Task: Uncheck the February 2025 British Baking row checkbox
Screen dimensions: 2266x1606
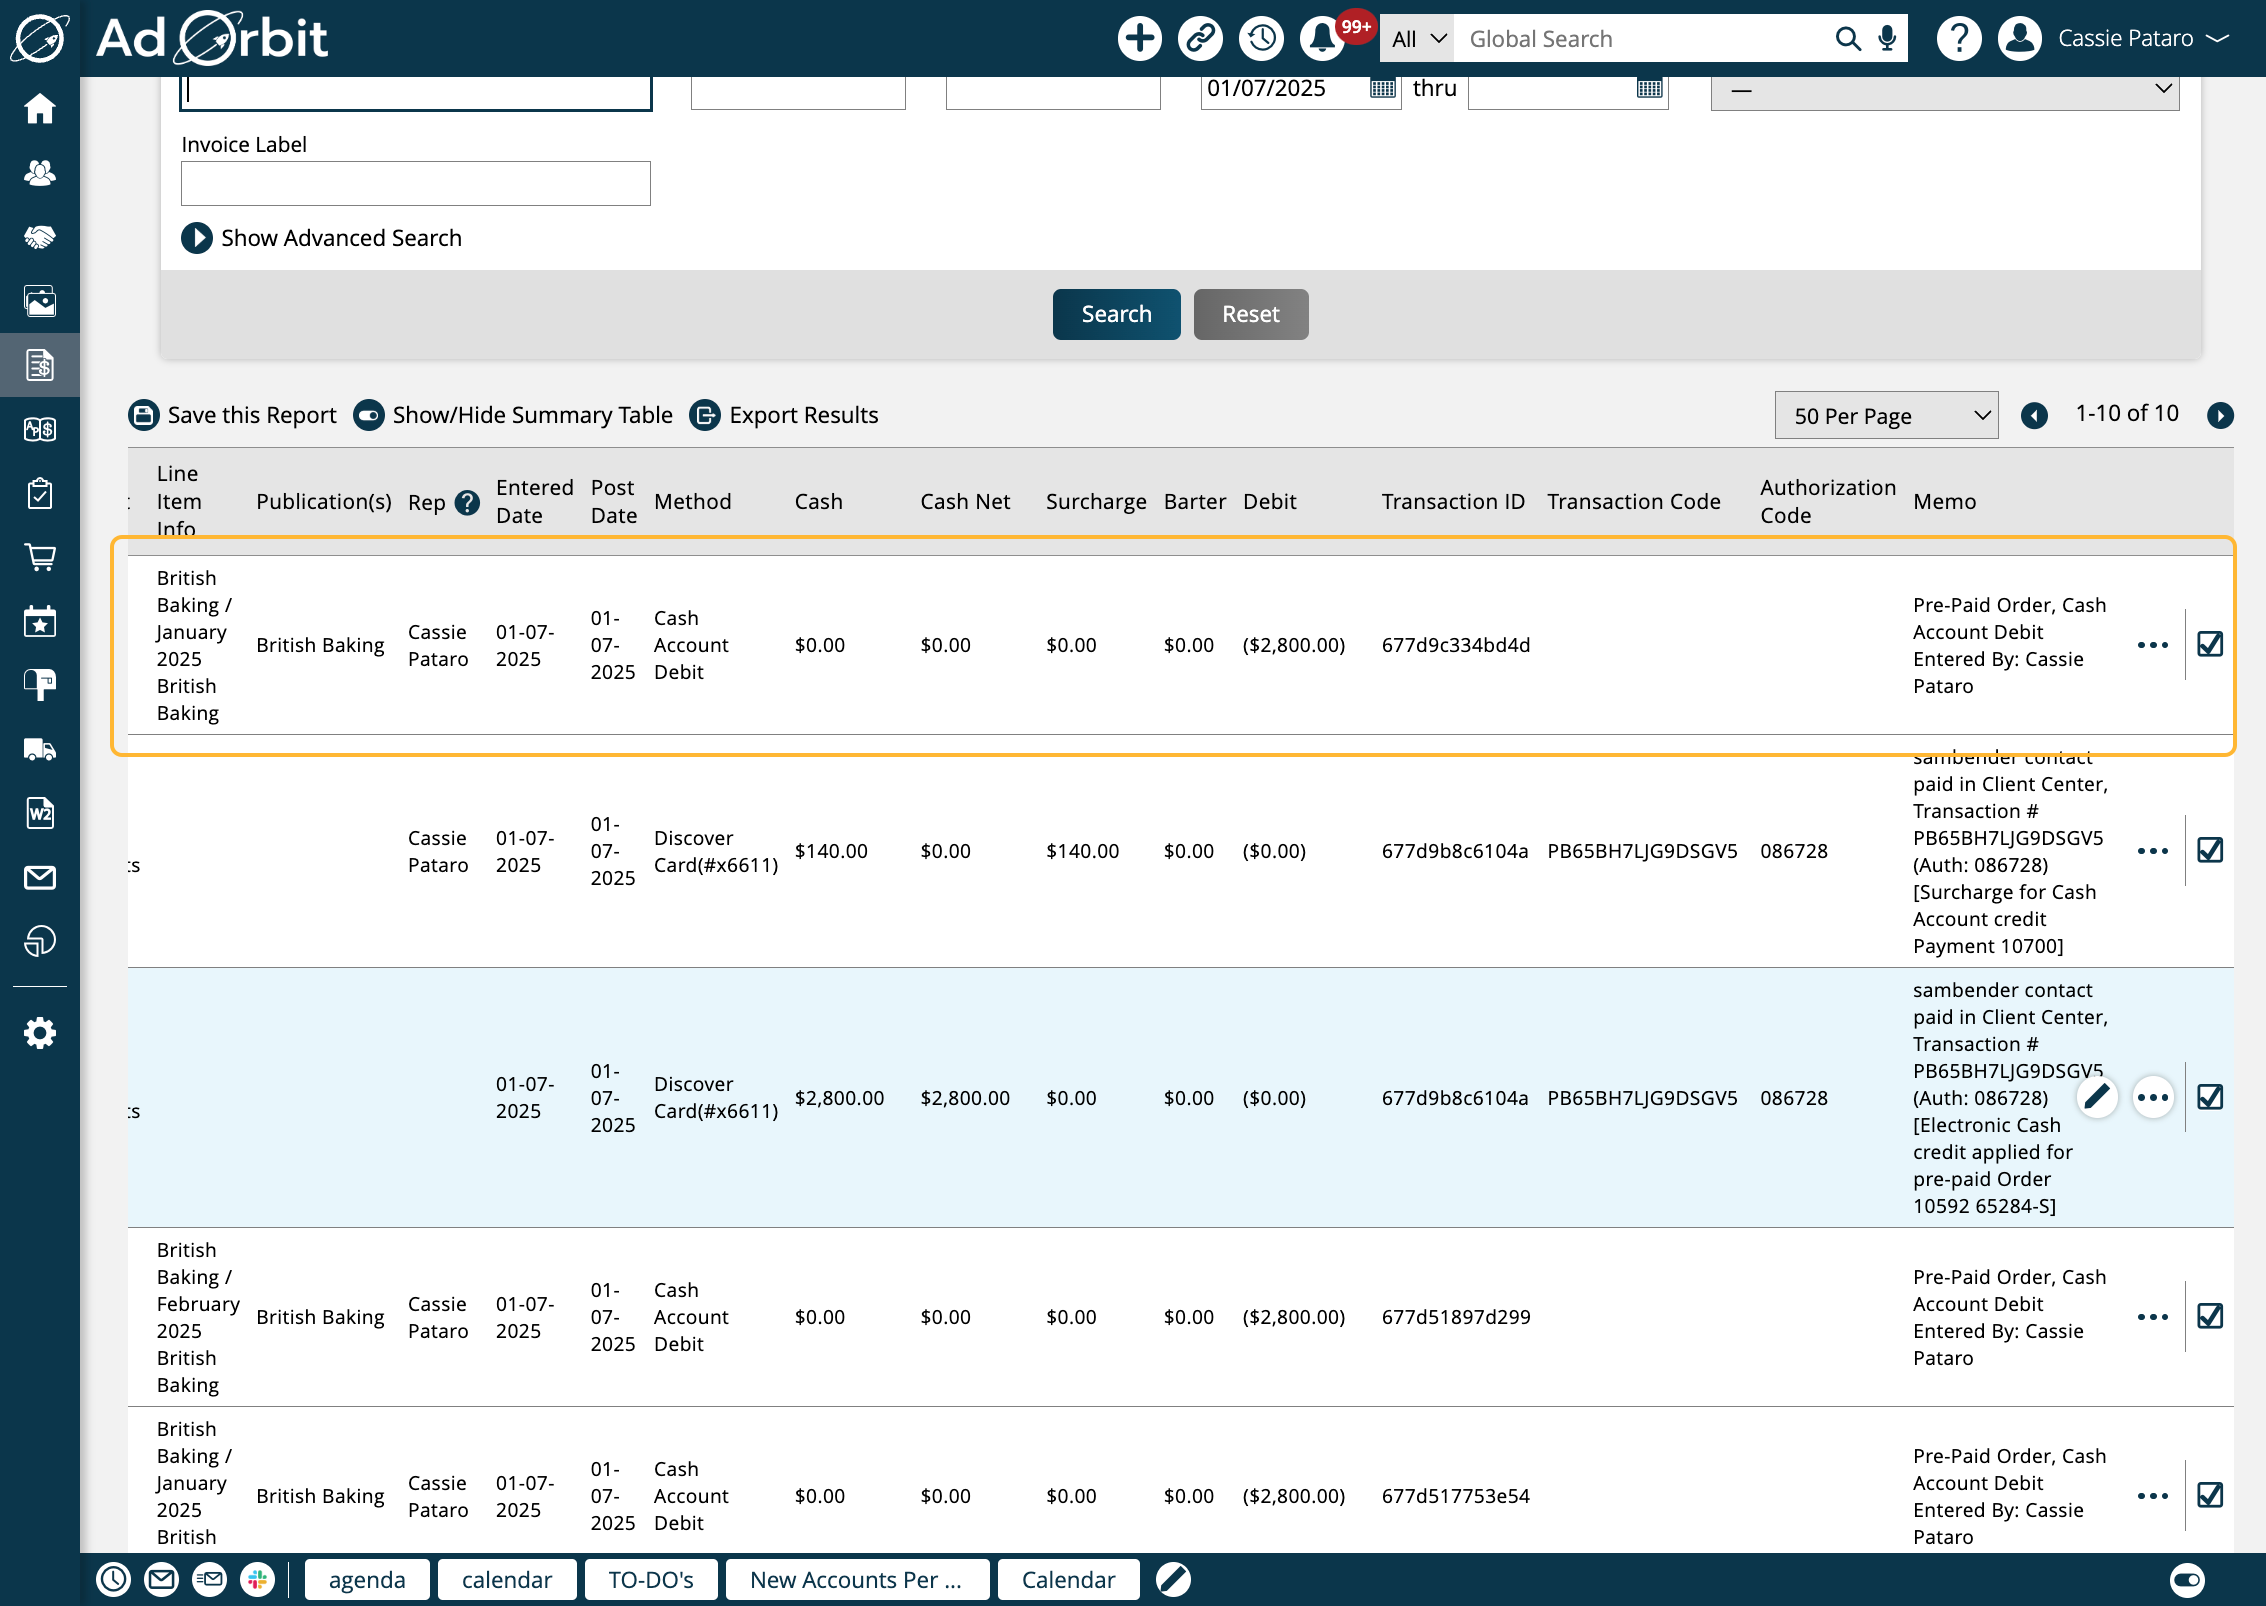Action: [2211, 1317]
